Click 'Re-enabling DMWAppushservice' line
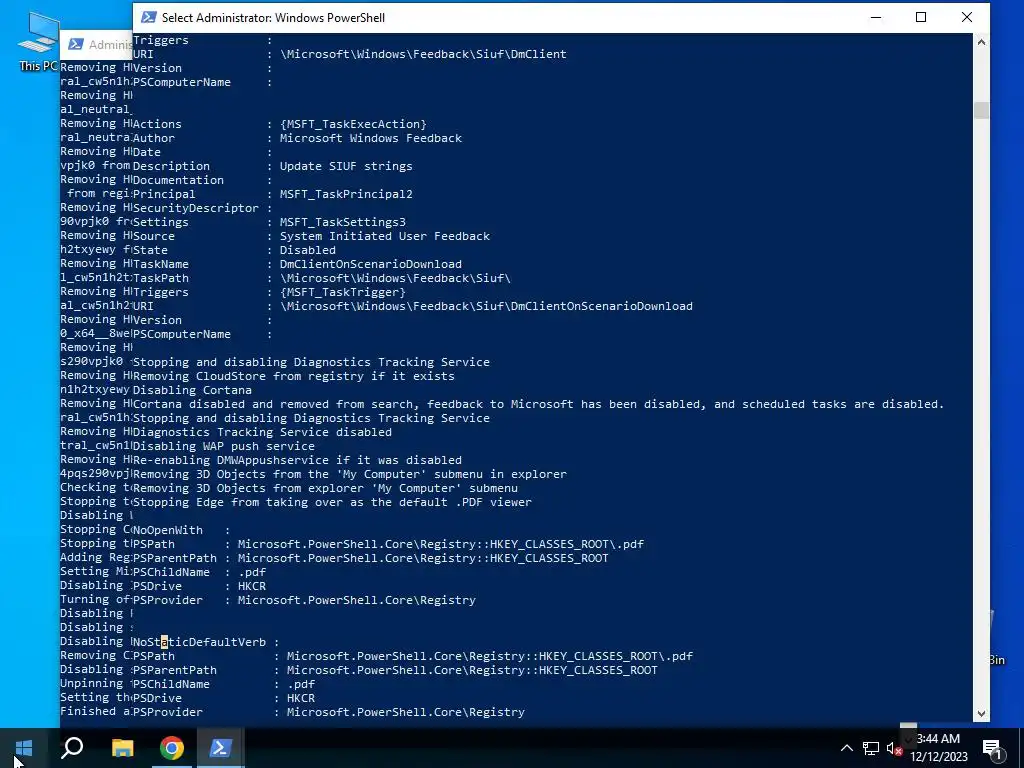This screenshot has height=768, width=1024. [x=297, y=460]
